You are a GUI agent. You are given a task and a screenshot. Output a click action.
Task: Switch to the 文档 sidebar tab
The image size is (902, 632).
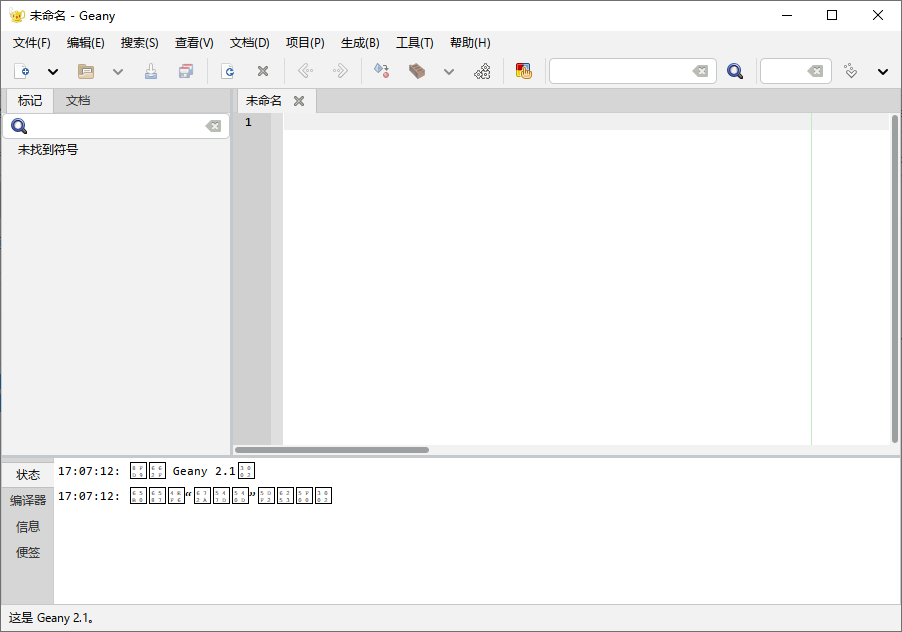[78, 101]
